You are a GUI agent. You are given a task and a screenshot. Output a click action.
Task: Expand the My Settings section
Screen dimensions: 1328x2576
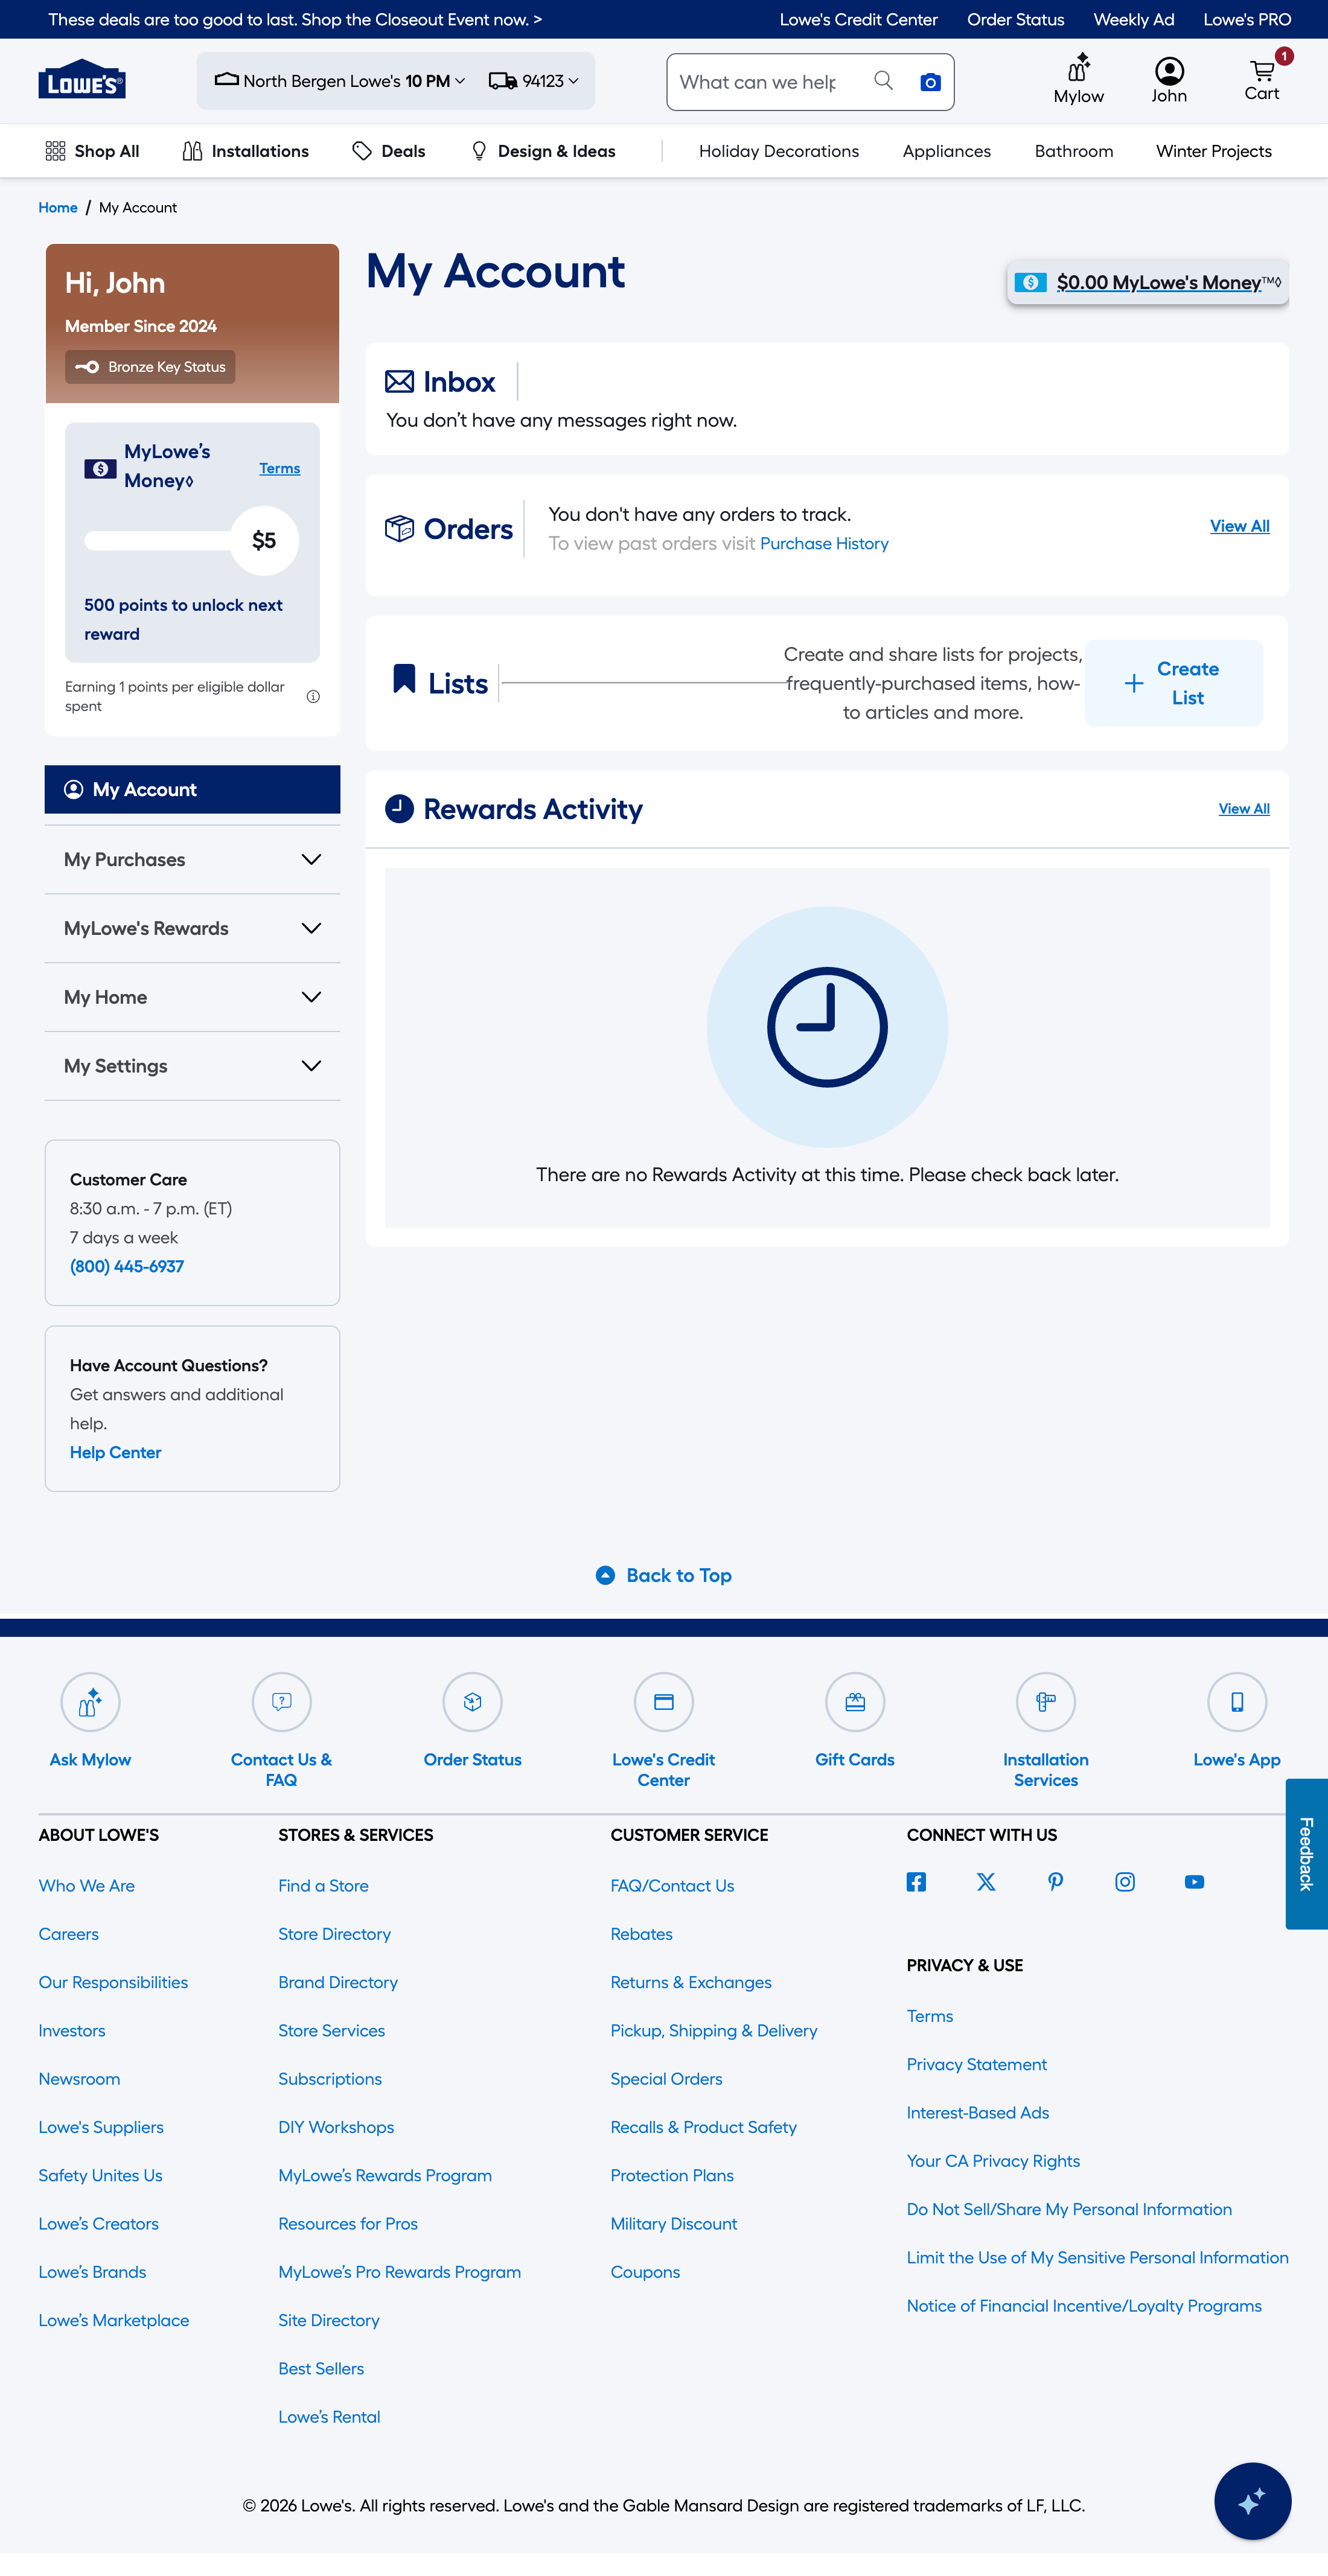click(x=192, y=1066)
